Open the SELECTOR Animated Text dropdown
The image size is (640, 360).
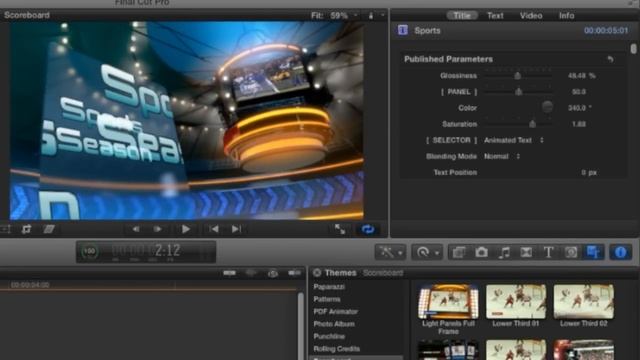coord(514,140)
